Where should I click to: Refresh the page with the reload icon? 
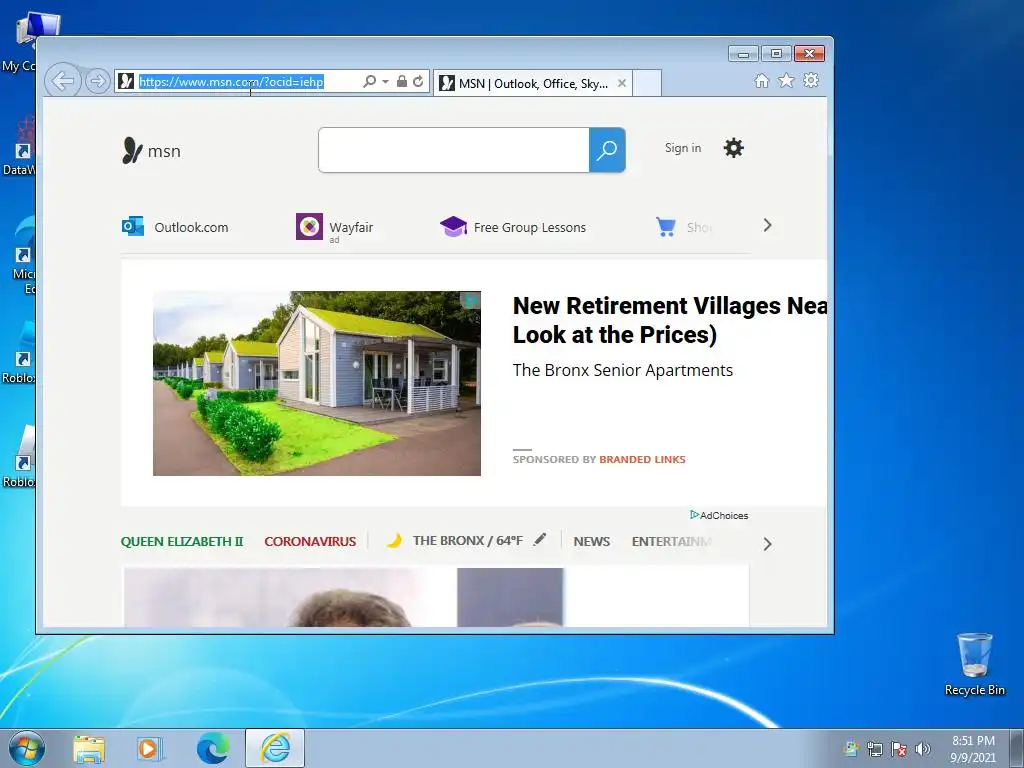(418, 81)
